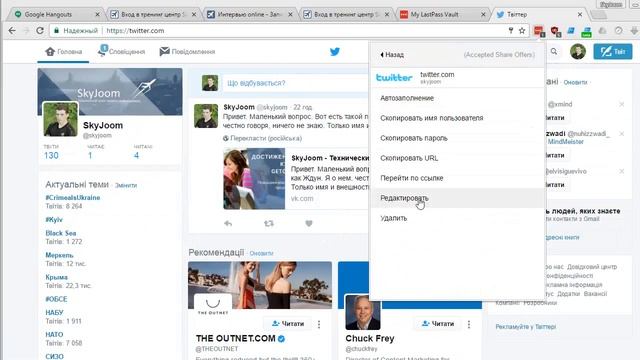The height and width of the screenshot is (360, 640).
Task: Open #Kyiv trend
Action: 54,220
